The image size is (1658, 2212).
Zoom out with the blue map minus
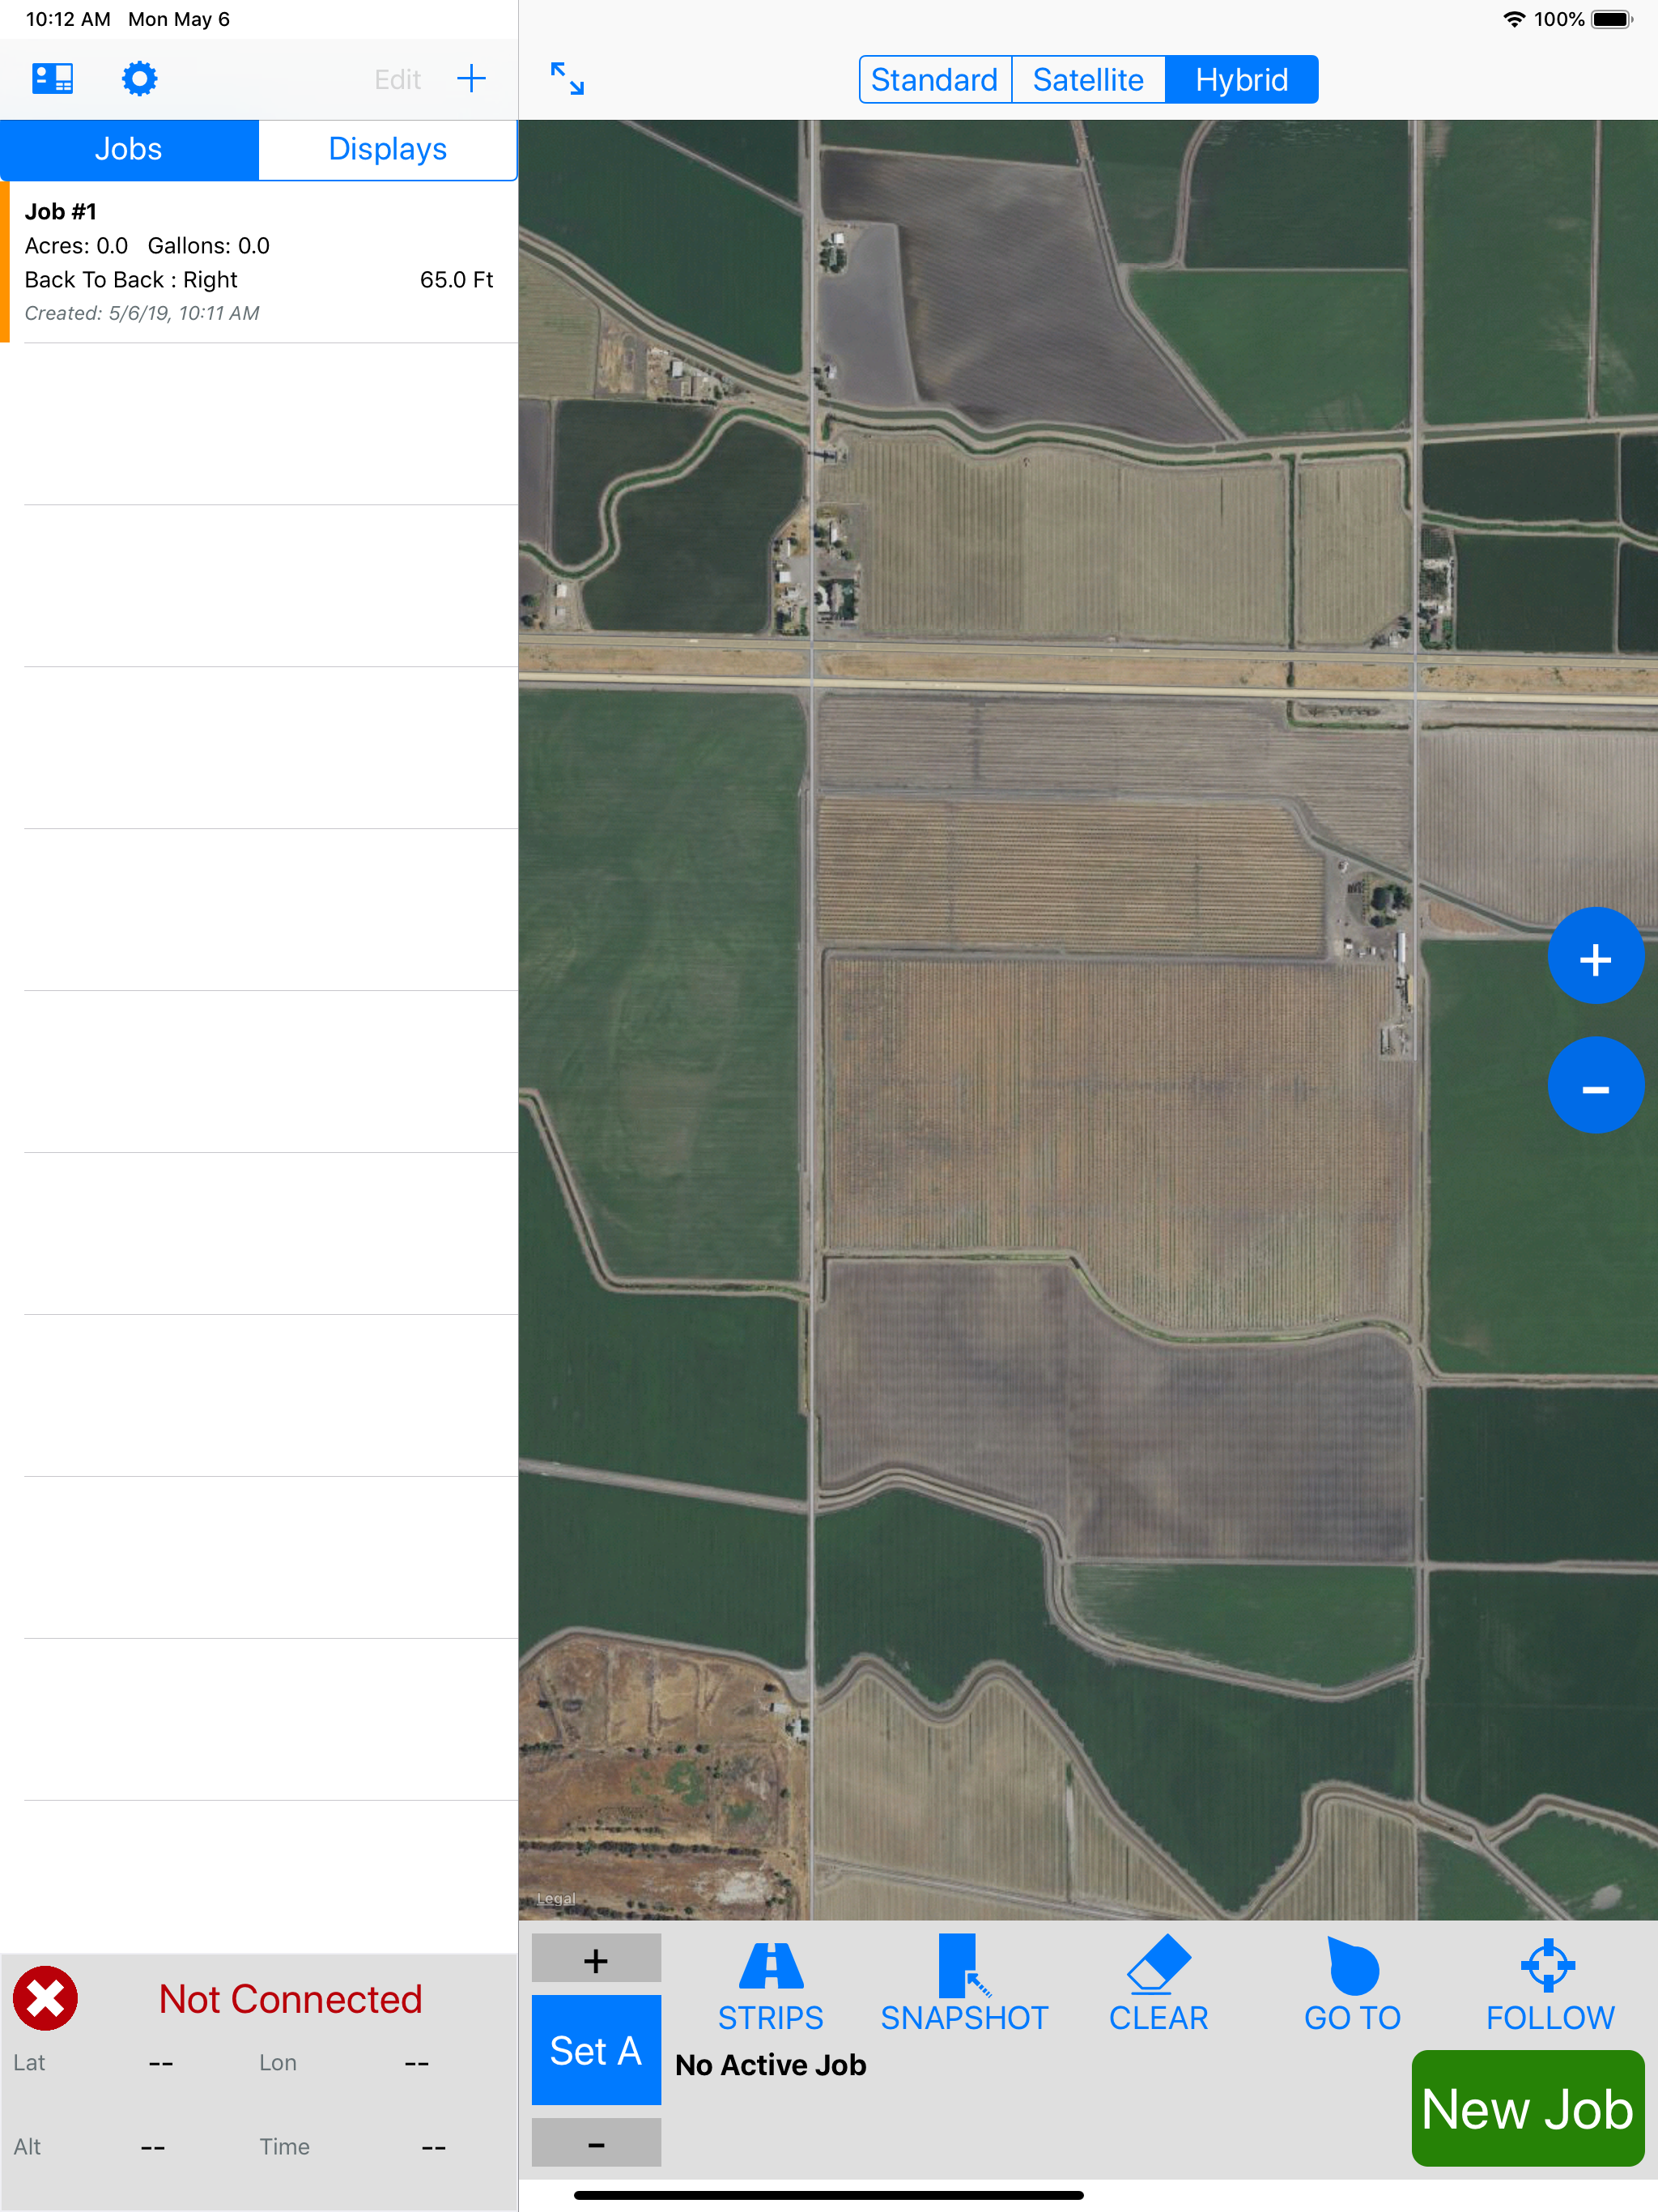coord(1595,1086)
